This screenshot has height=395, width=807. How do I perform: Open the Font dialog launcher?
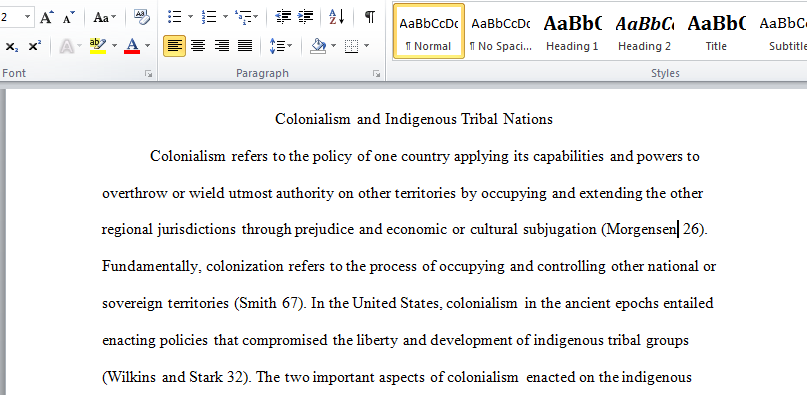pos(148,74)
